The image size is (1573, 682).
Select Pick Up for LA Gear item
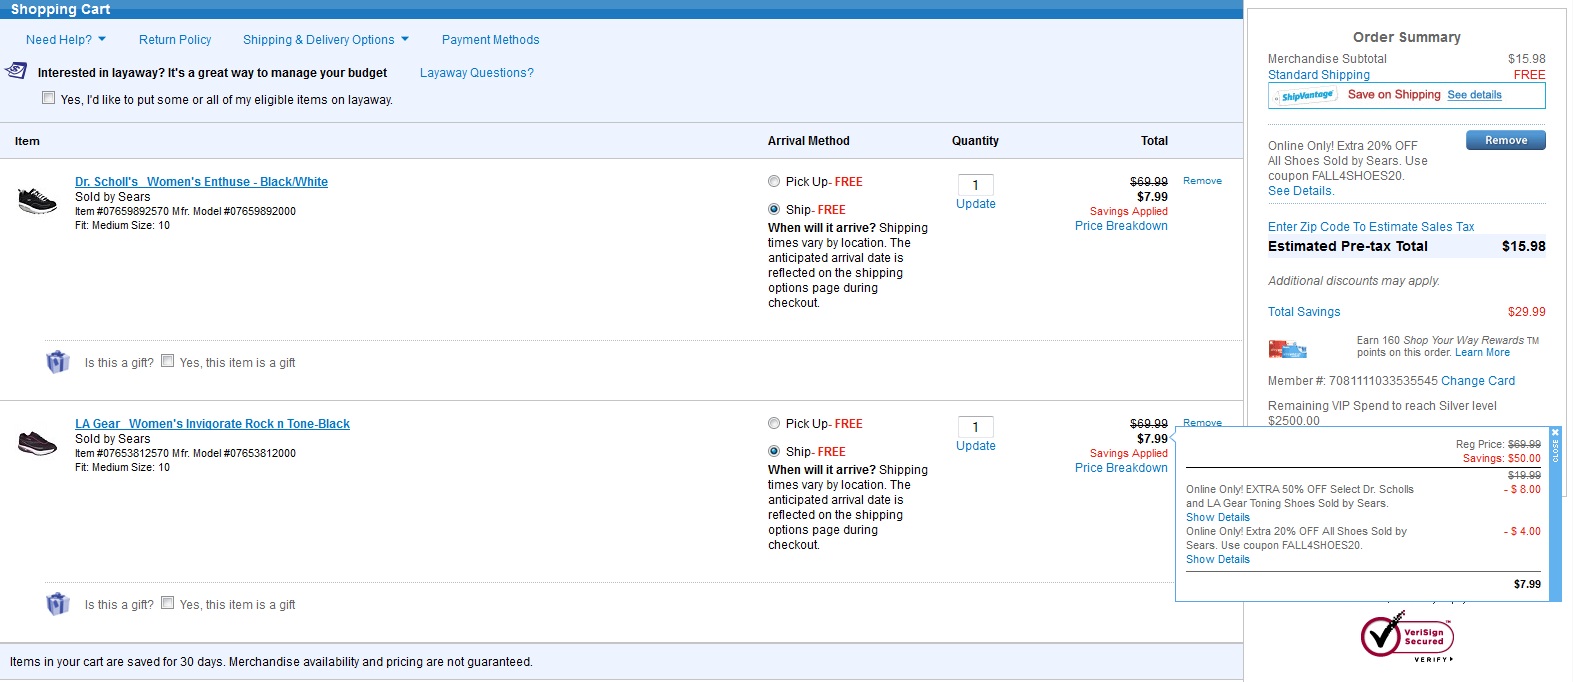(774, 424)
